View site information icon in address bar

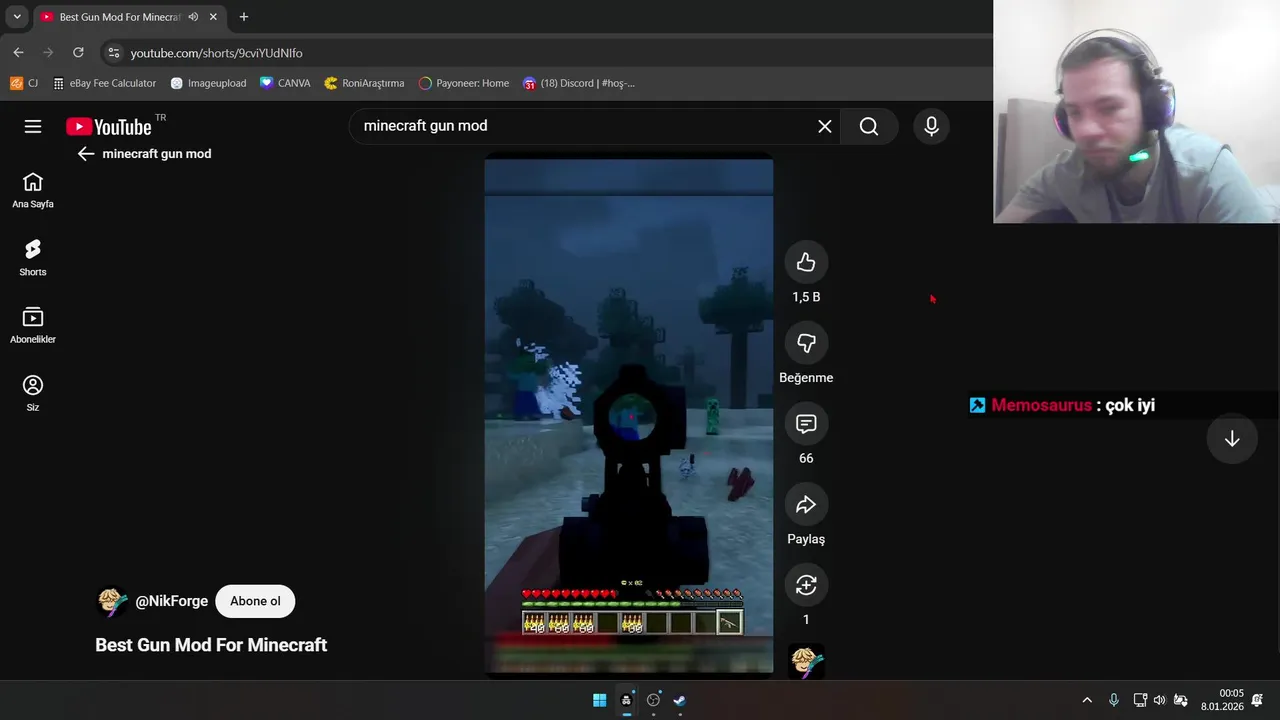coord(113,53)
